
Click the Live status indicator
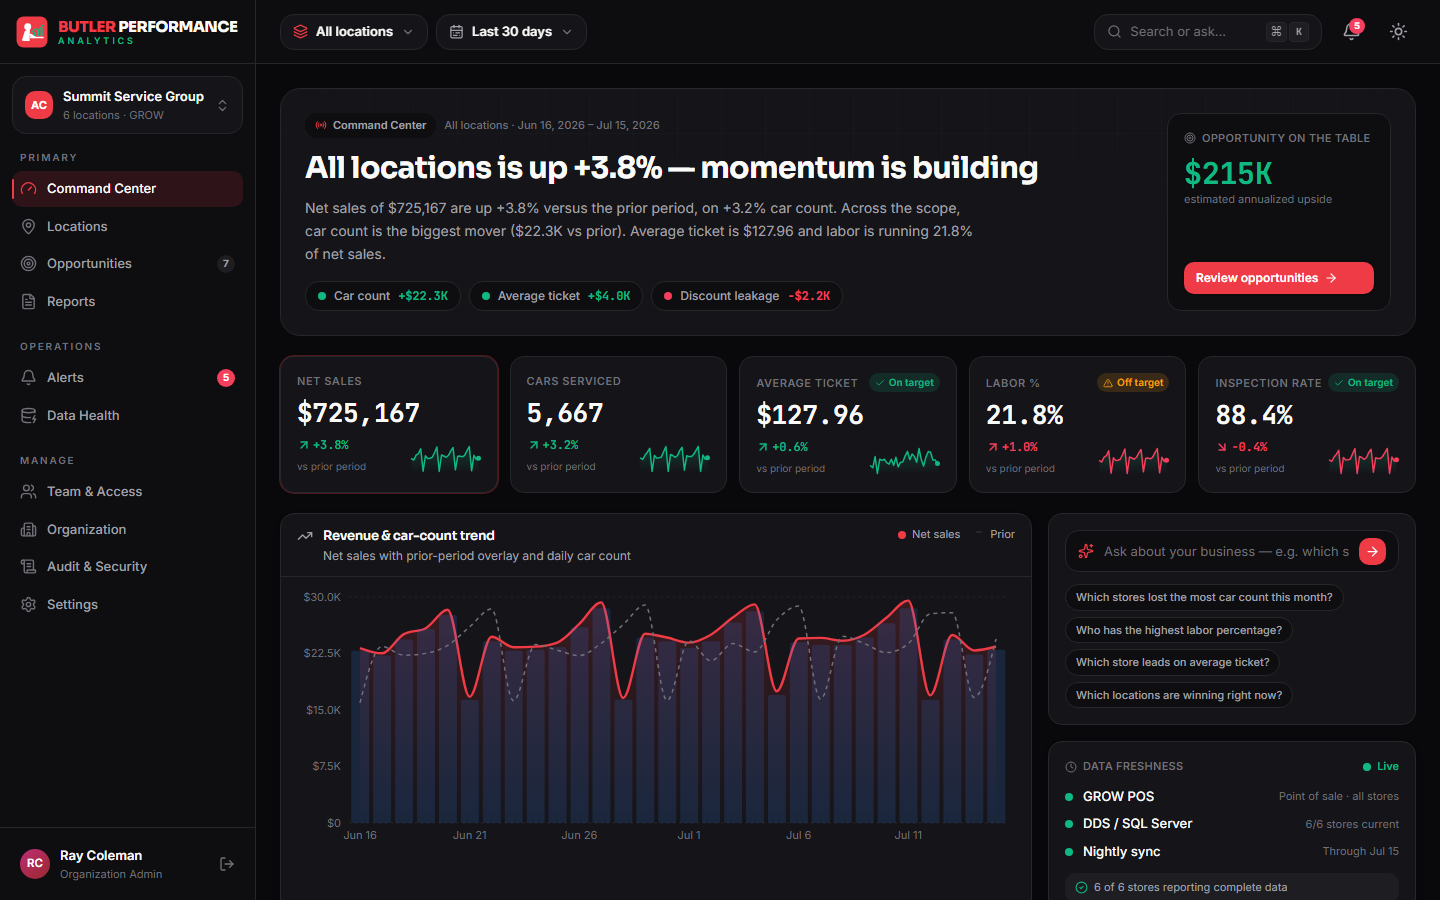pyautogui.click(x=1381, y=767)
